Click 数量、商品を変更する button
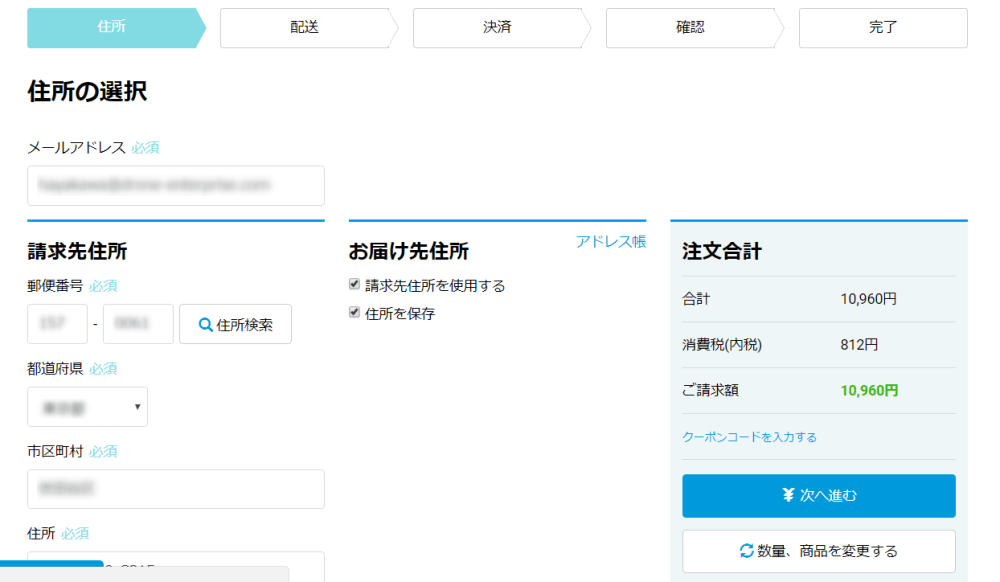This screenshot has width=1000, height=582. point(819,551)
